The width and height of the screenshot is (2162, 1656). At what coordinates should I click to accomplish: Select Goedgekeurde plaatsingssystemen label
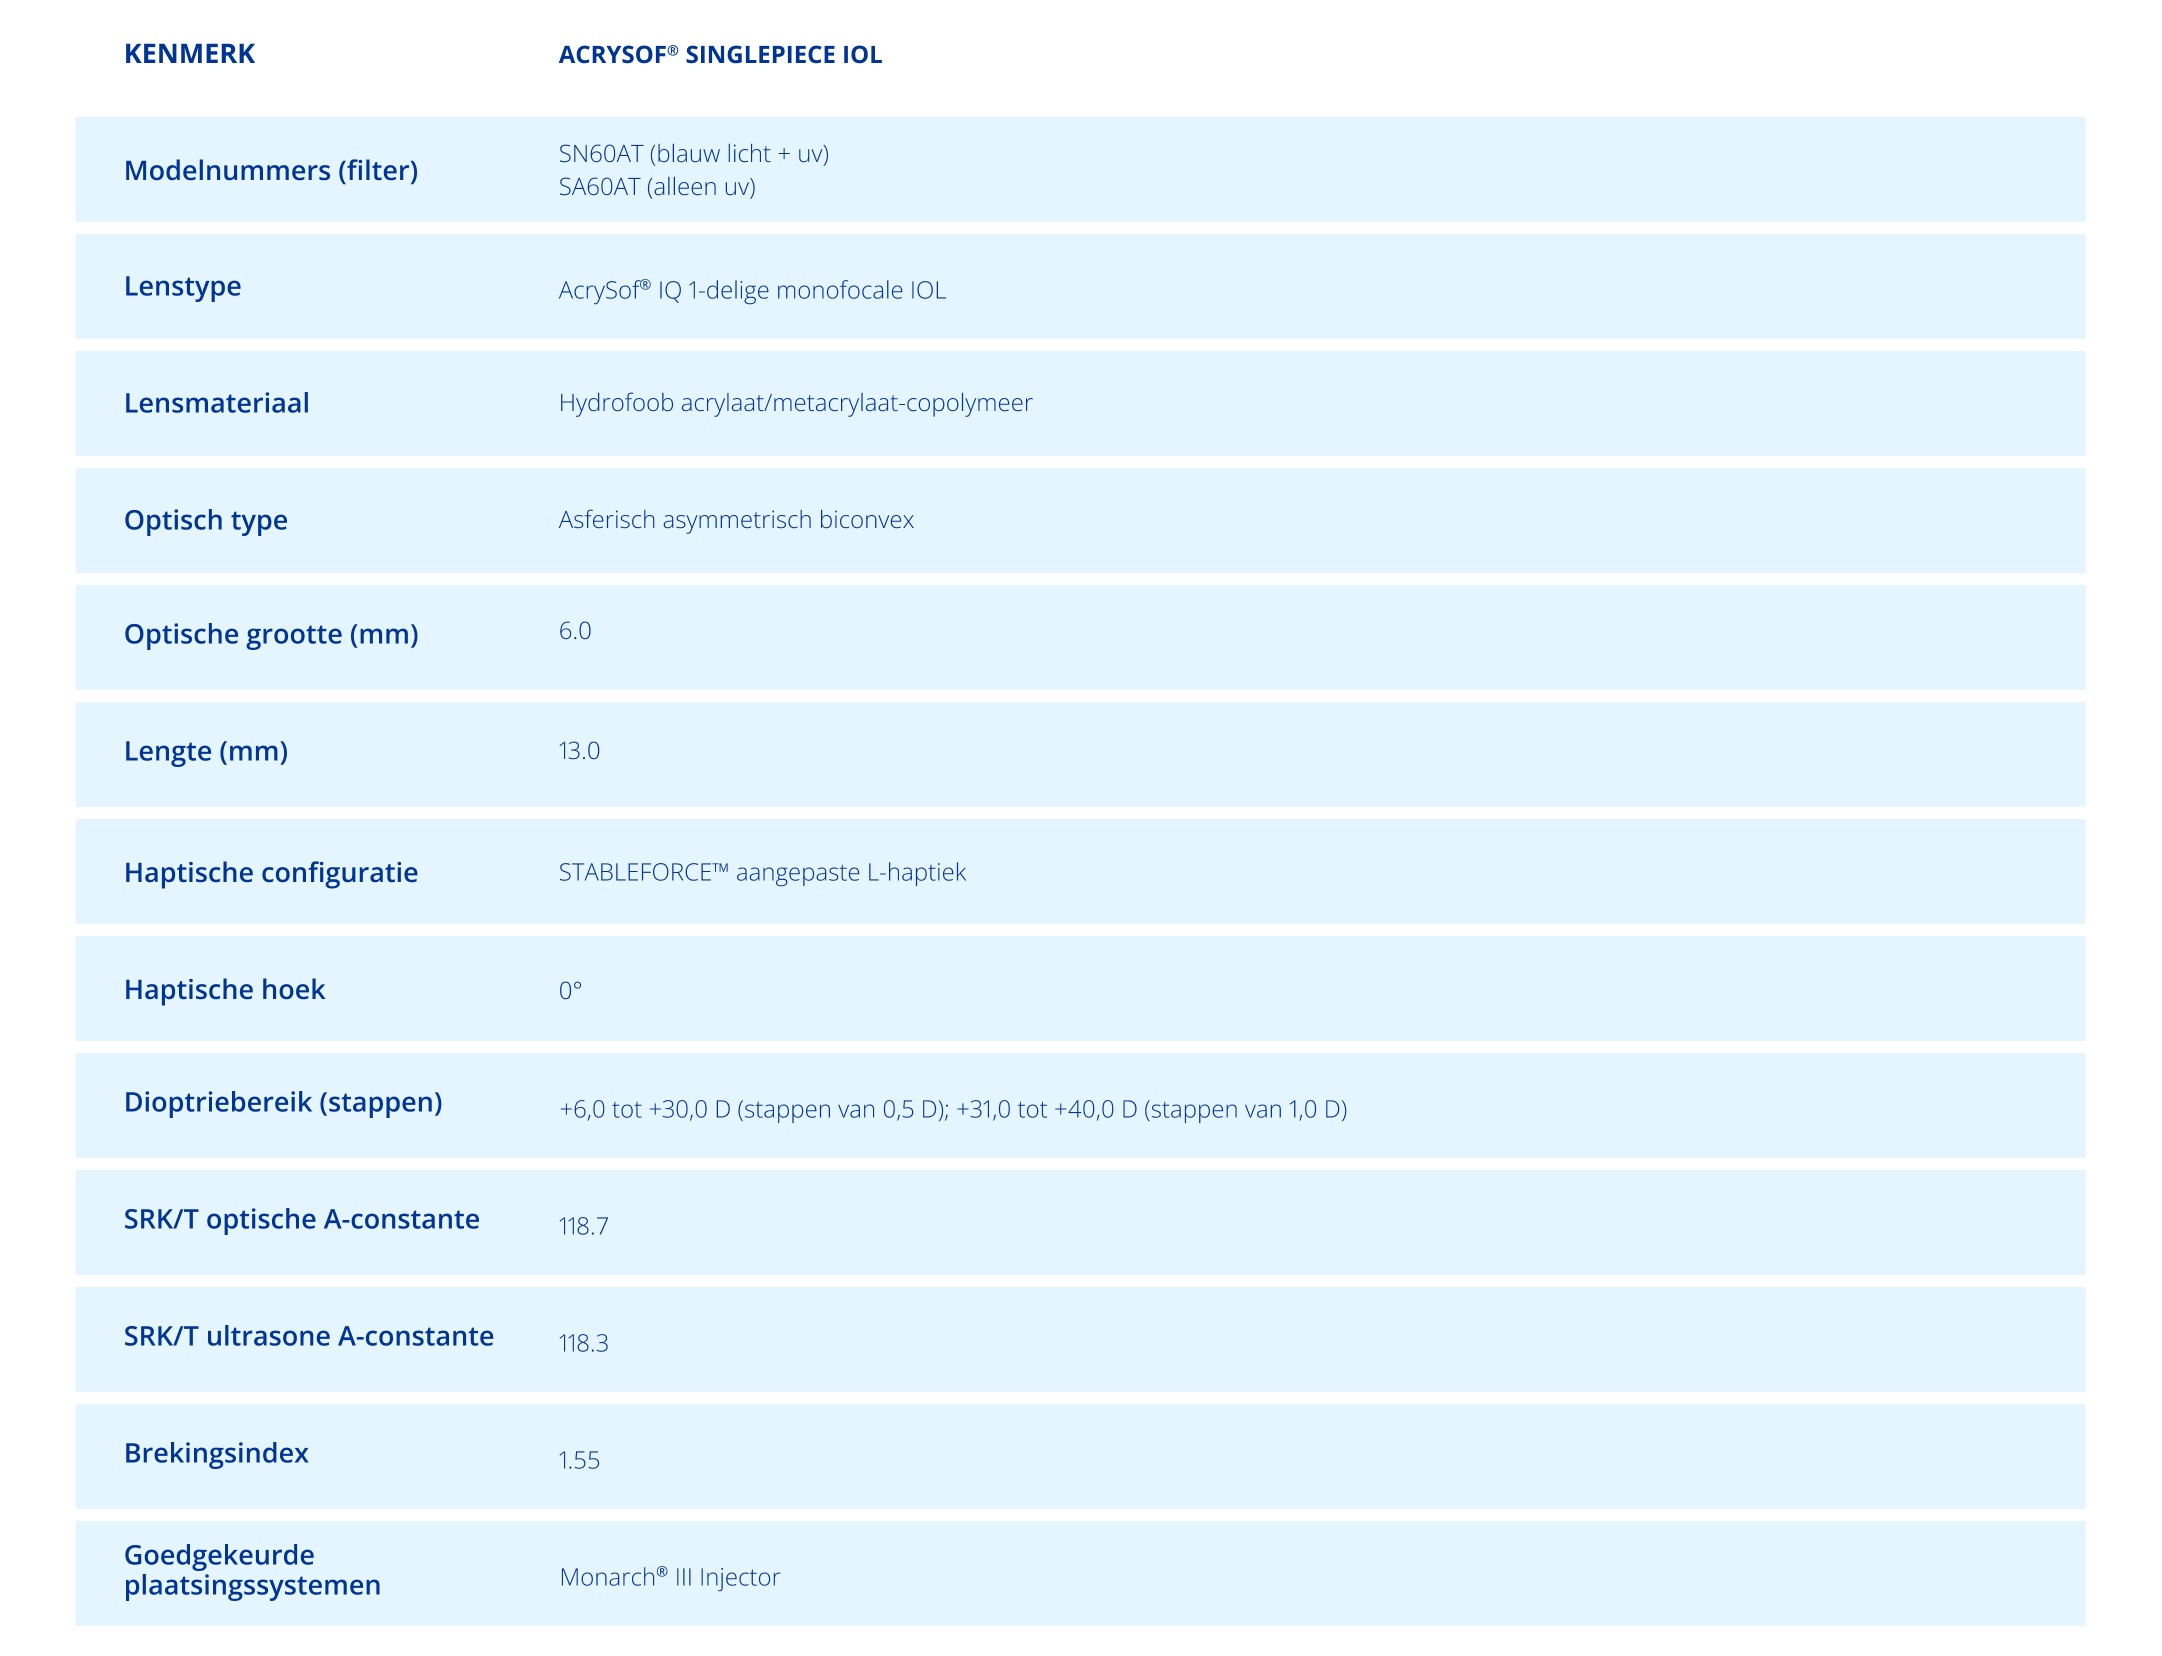[x=252, y=1570]
